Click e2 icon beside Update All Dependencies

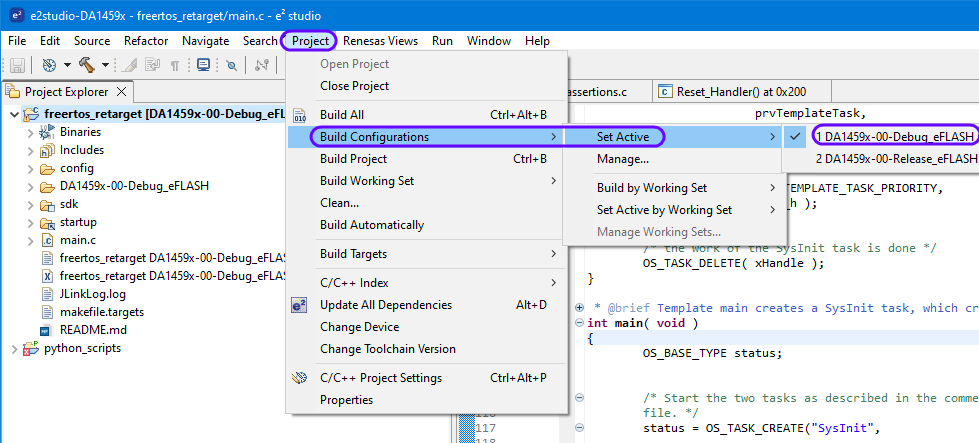pyautogui.click(x=300, y=305)
